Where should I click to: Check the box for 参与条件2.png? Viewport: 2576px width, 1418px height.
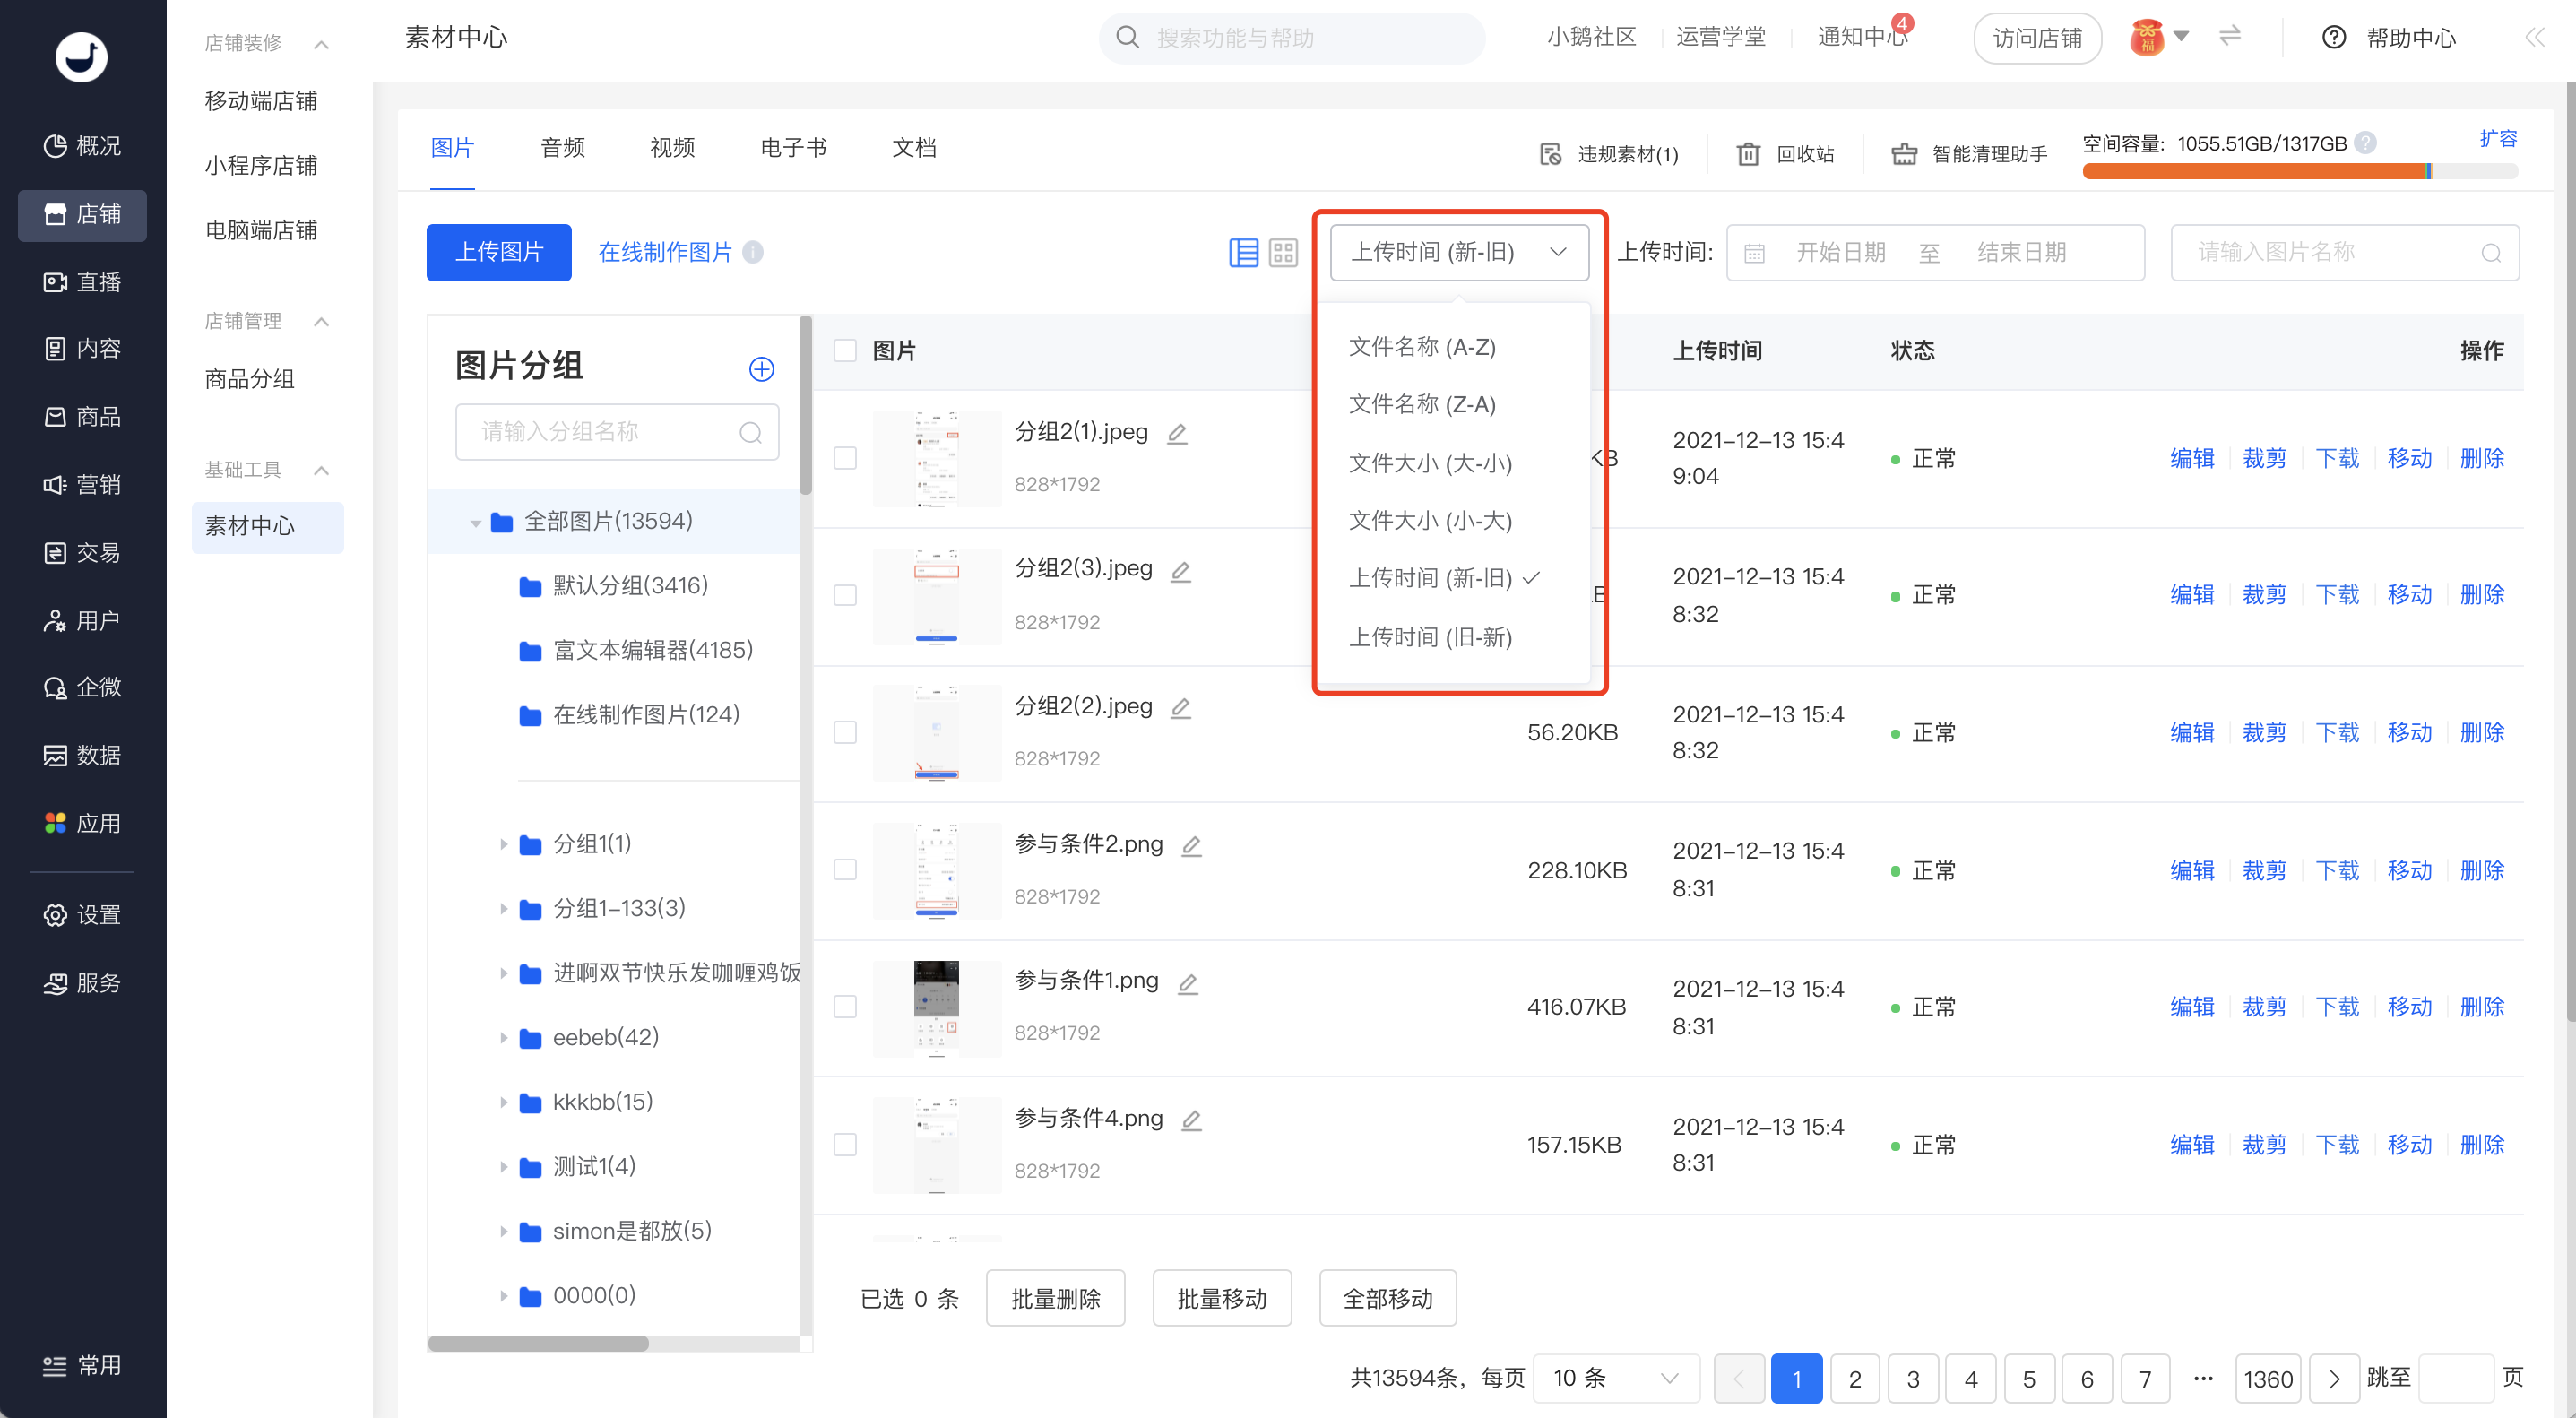845,870
